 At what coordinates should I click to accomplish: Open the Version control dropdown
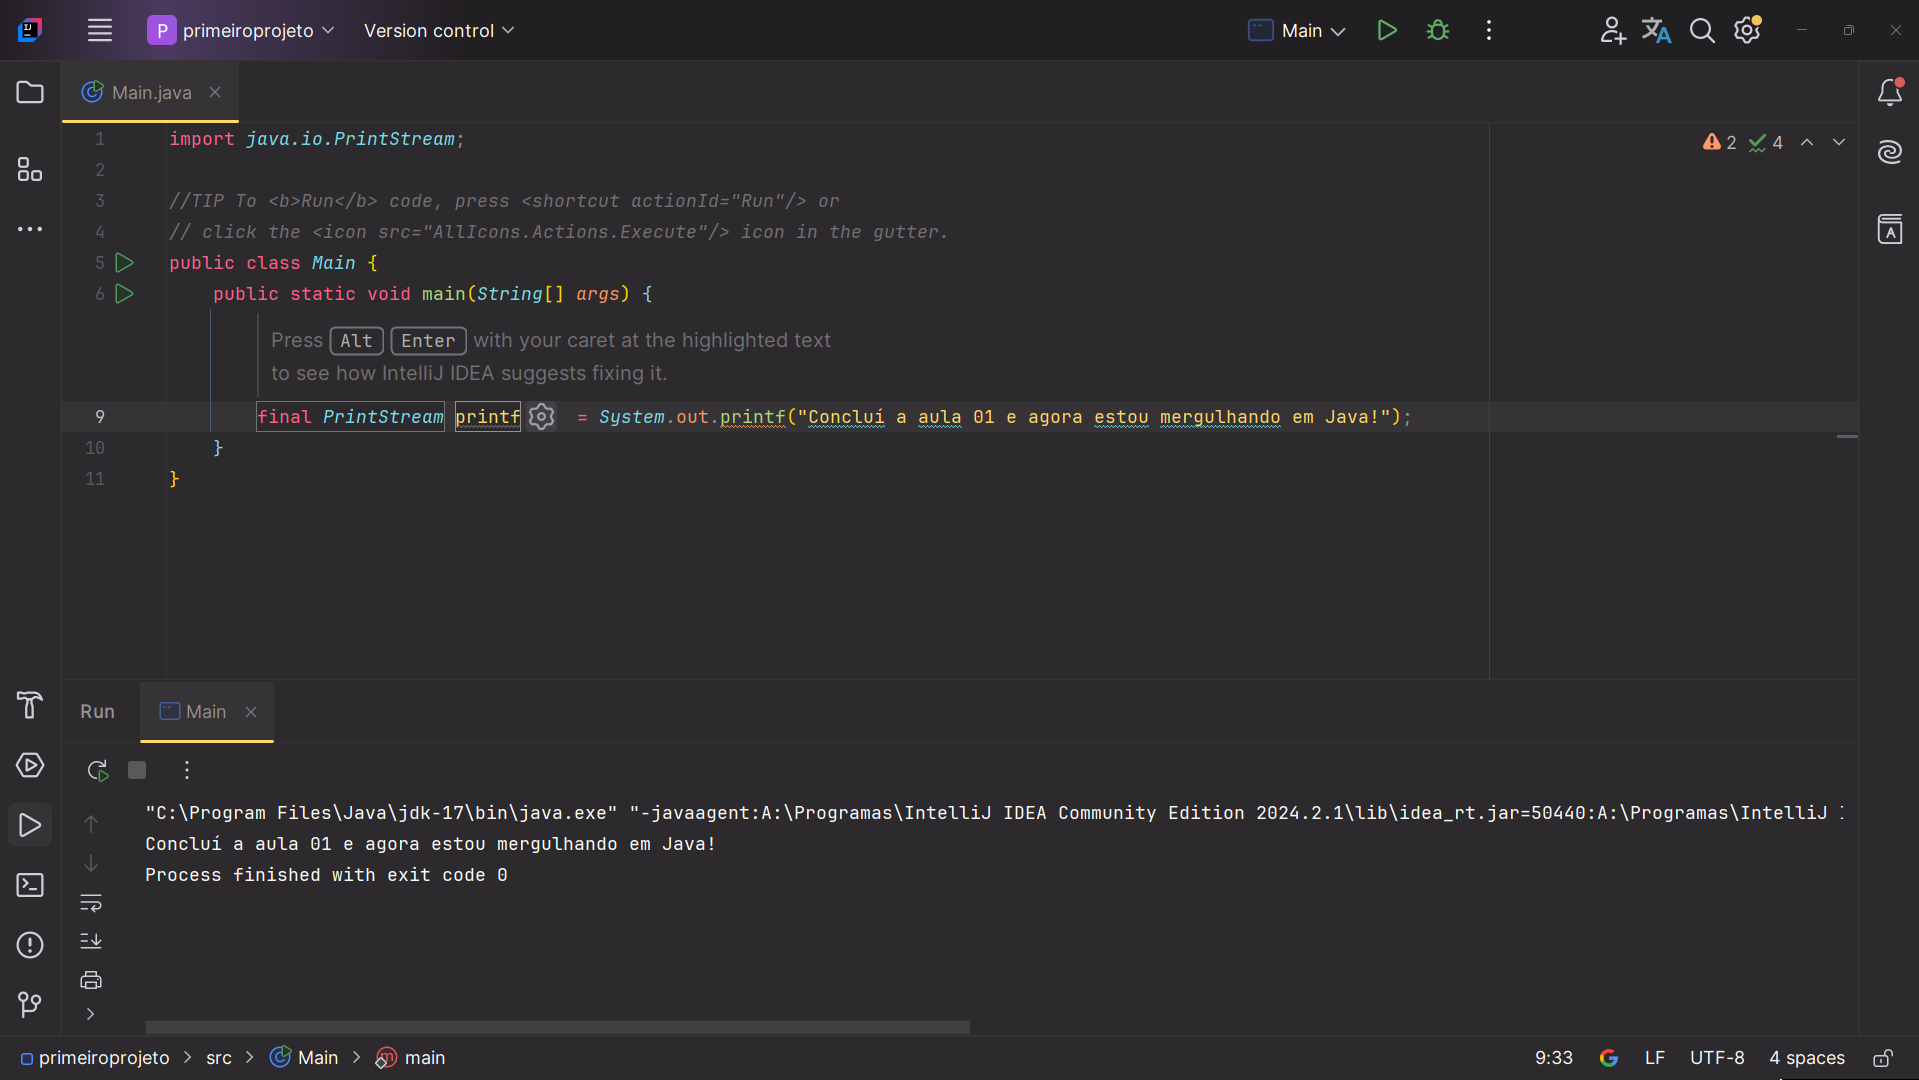click(x=439, y=30)
